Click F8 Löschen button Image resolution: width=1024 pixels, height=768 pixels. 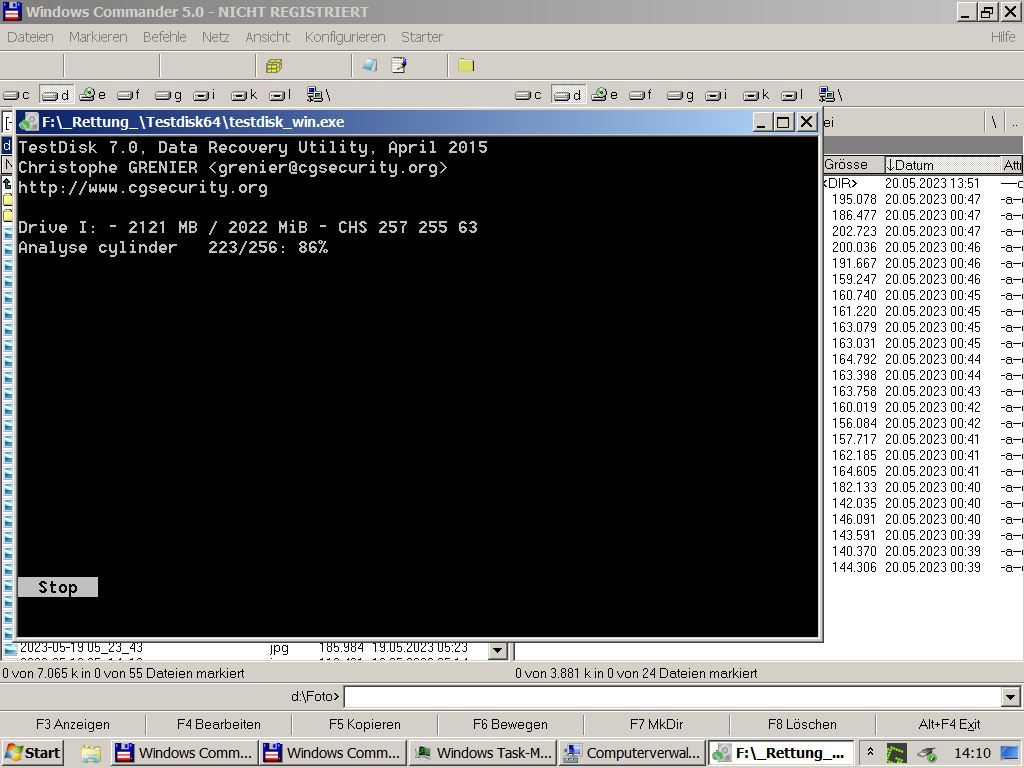pos(802,724)
